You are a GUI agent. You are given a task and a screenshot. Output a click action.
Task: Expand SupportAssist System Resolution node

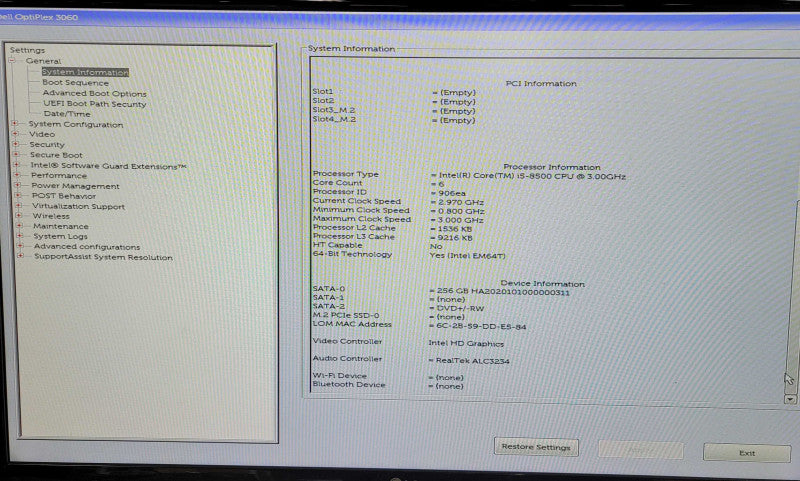[21, 256]
